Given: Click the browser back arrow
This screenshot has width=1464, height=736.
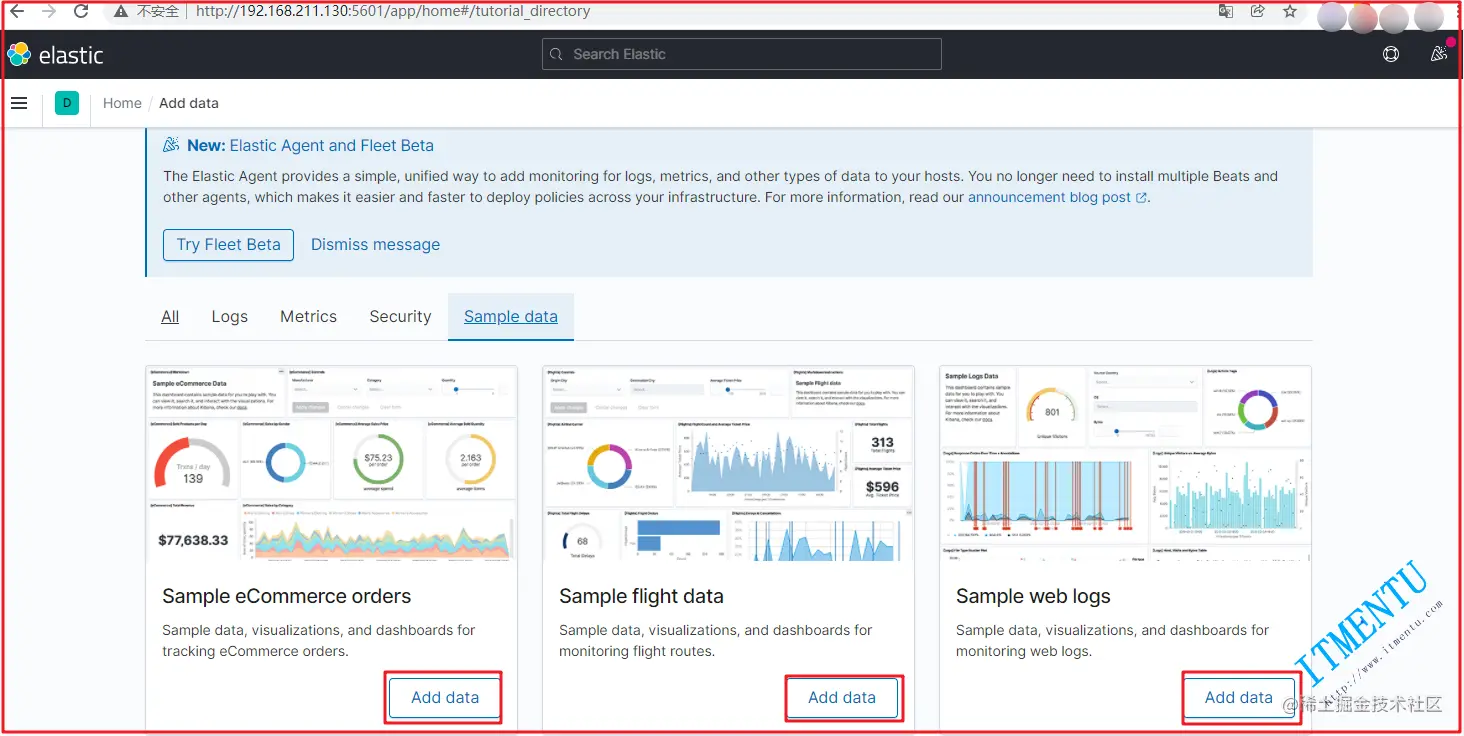Looking at the screenshot, I should 16,12.
